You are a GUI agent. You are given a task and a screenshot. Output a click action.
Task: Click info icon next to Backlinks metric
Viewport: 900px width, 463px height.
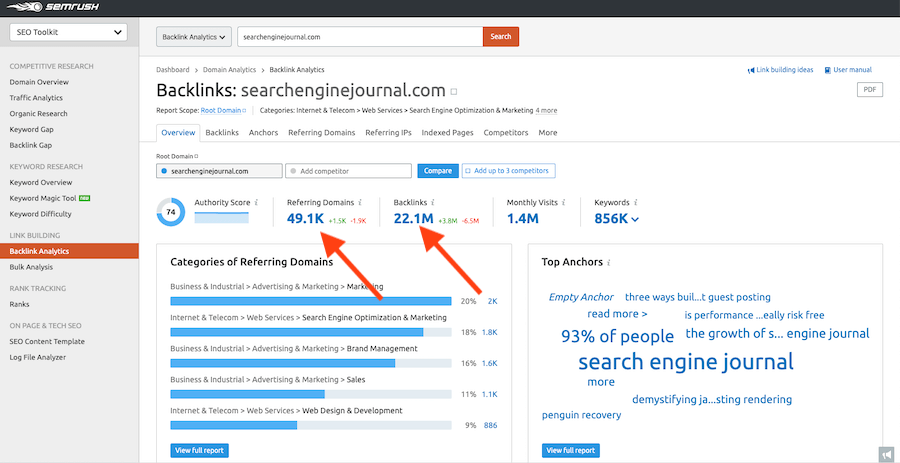point(432,203)
